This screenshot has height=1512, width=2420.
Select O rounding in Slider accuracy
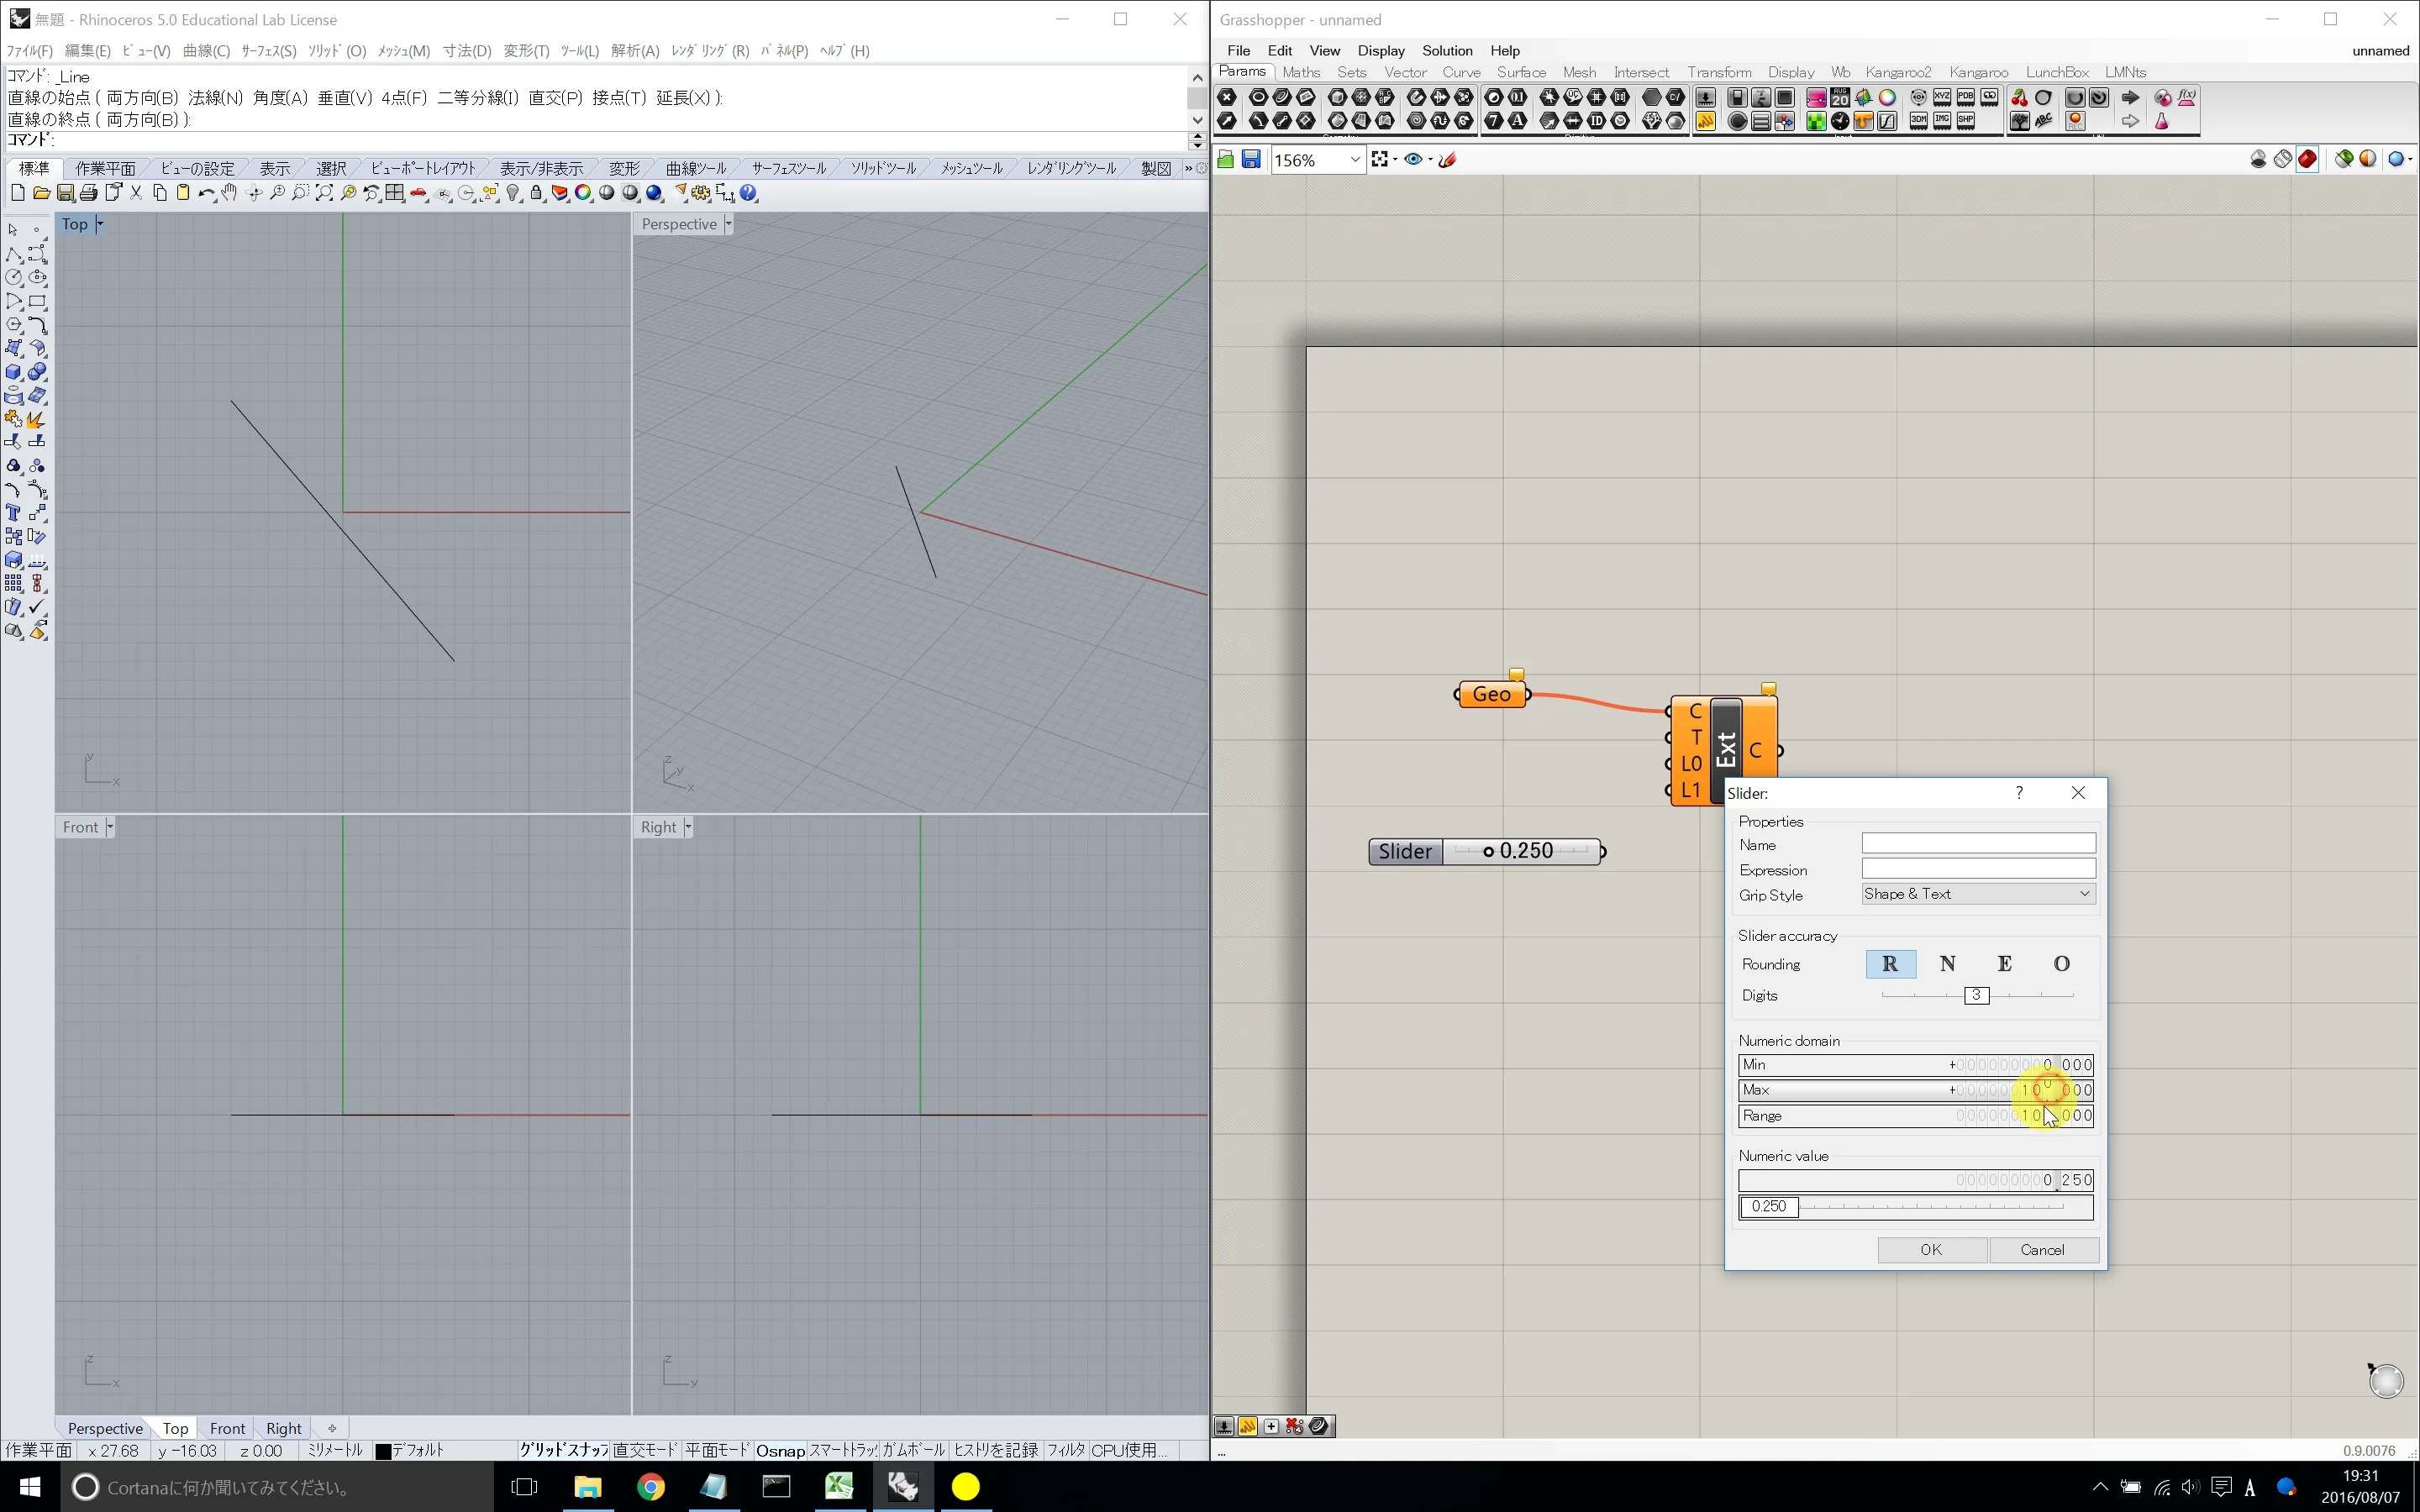pos(2061,964)
